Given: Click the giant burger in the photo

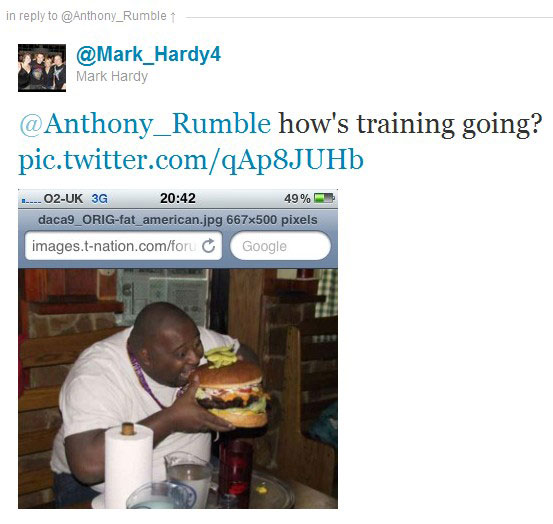Looking at the screenshot, I should 231,393.
